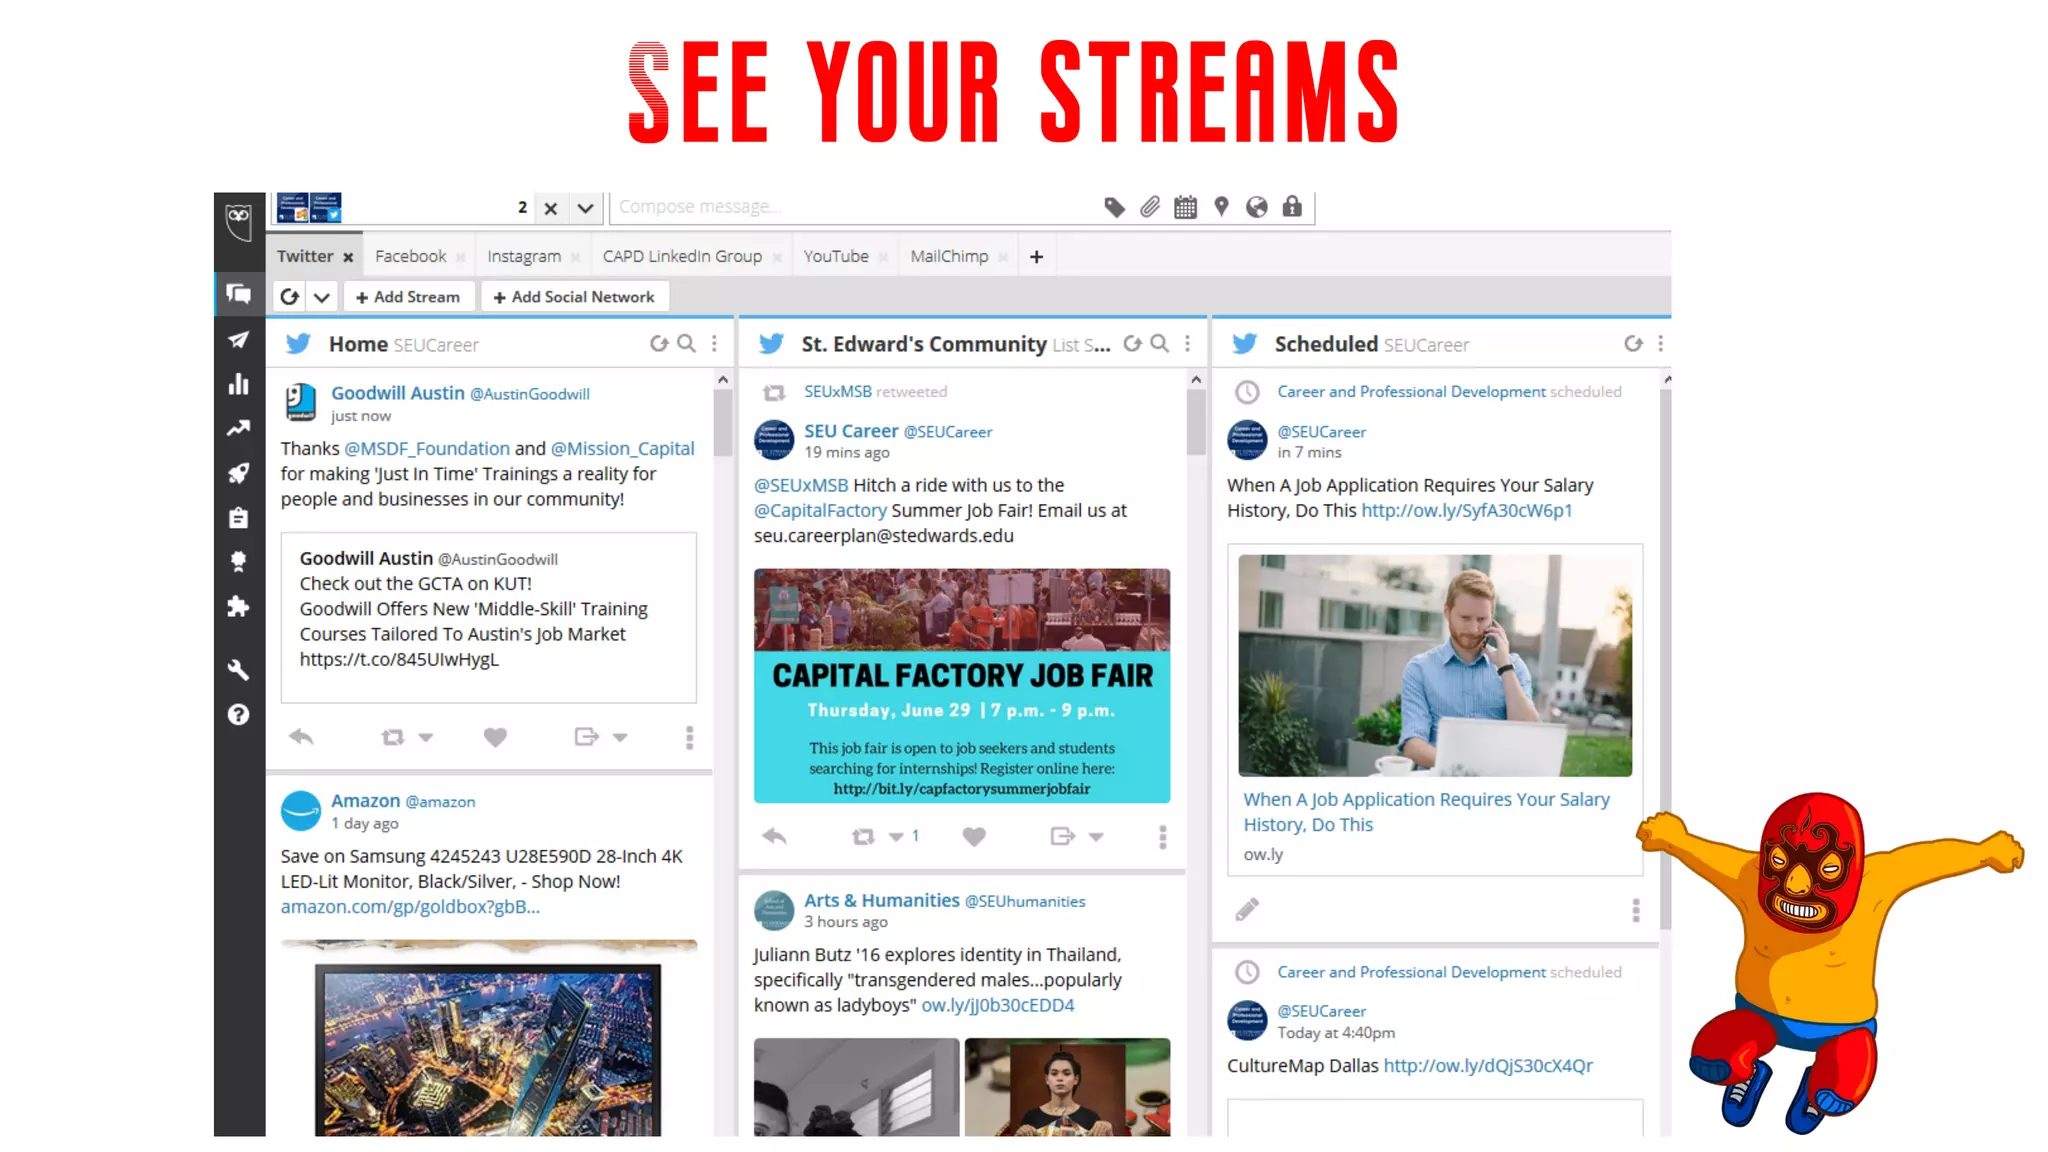Switch to the Twitter tab
The width and height of the screenshot is (2048, 1152).
pos(305,256)
